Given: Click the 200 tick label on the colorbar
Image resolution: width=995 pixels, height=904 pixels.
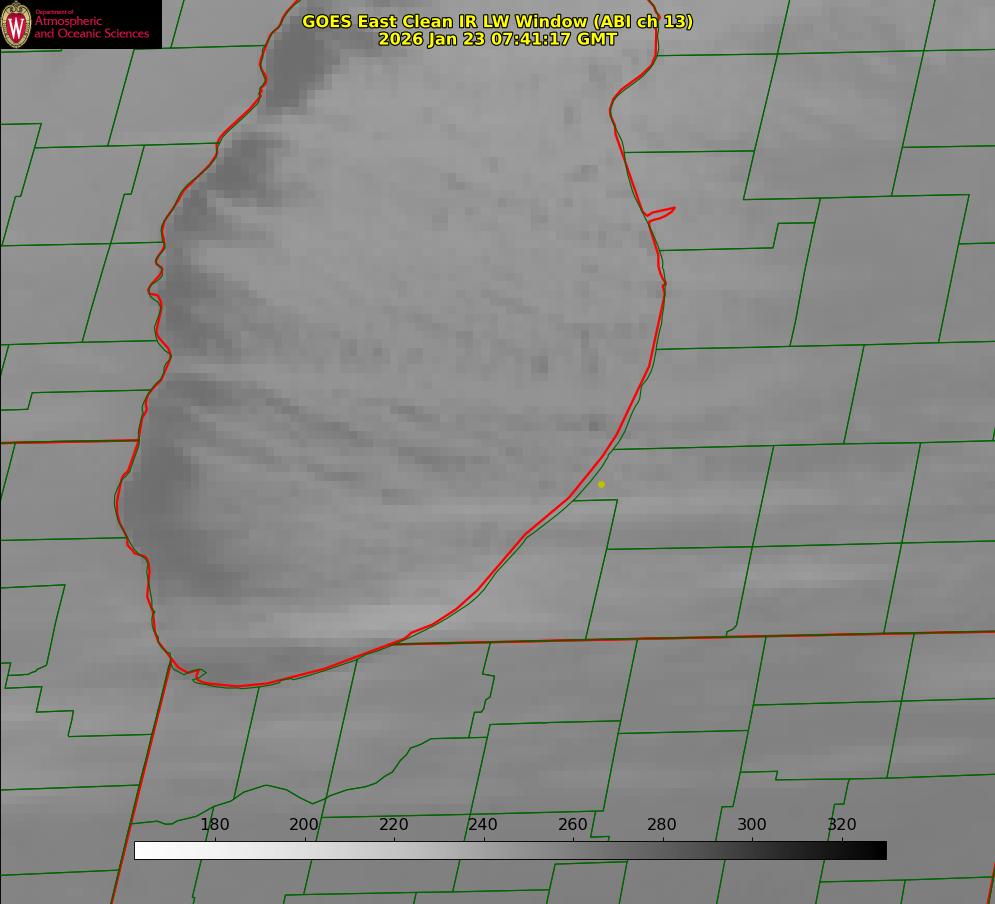Looking at the screenshot, I should tap(304, 825).
